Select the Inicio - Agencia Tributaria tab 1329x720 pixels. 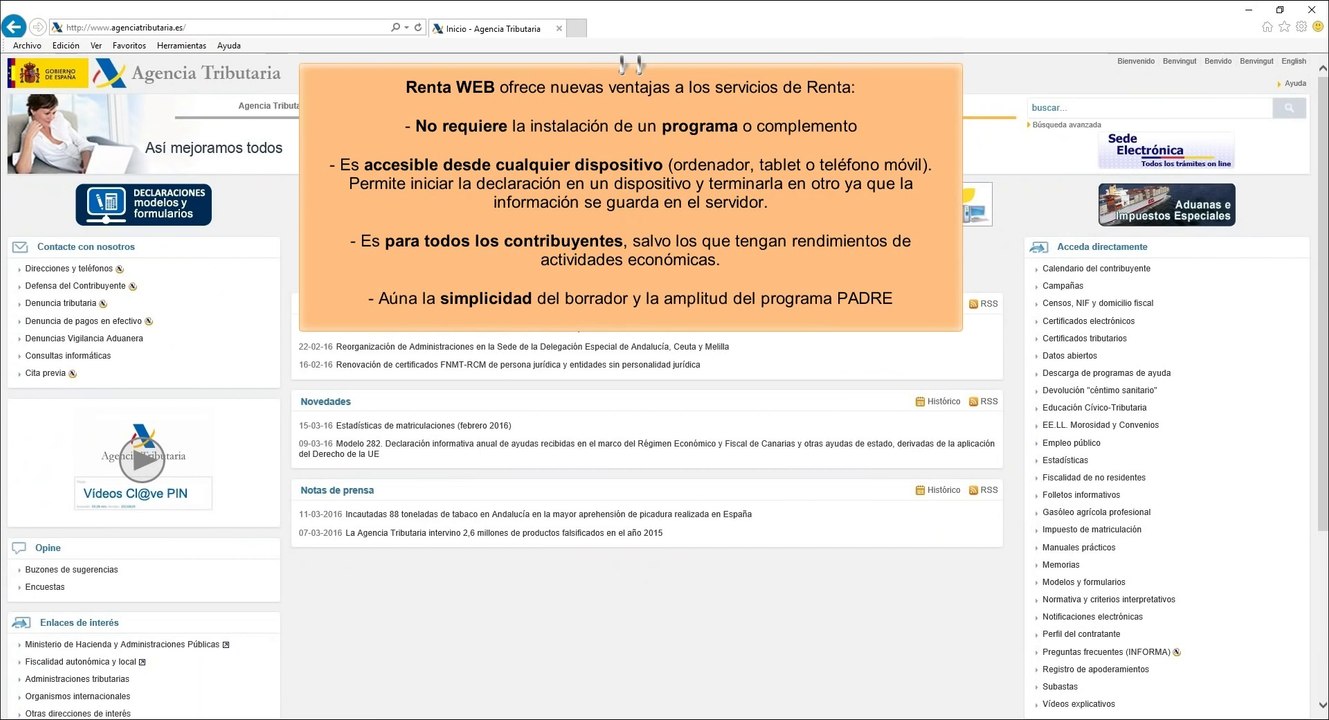point(497,29)
